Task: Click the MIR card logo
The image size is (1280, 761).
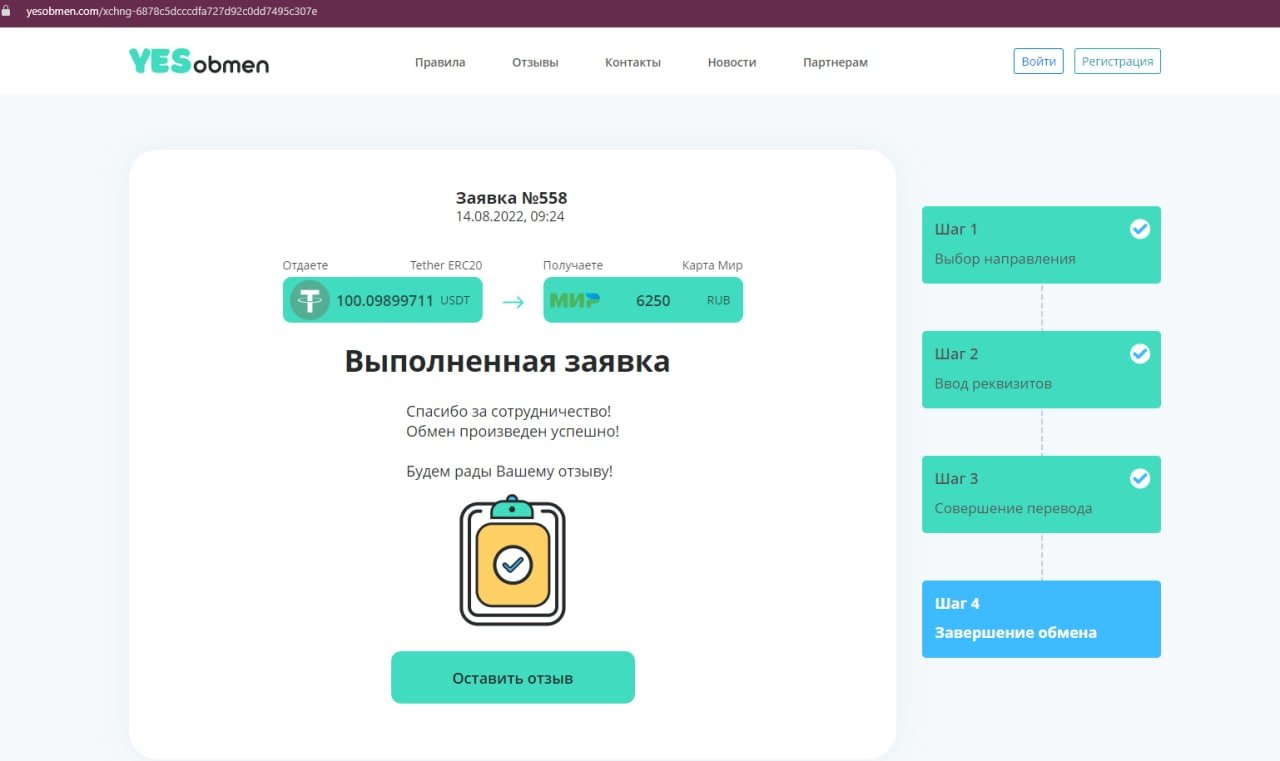Action: [x=575, y=300]
